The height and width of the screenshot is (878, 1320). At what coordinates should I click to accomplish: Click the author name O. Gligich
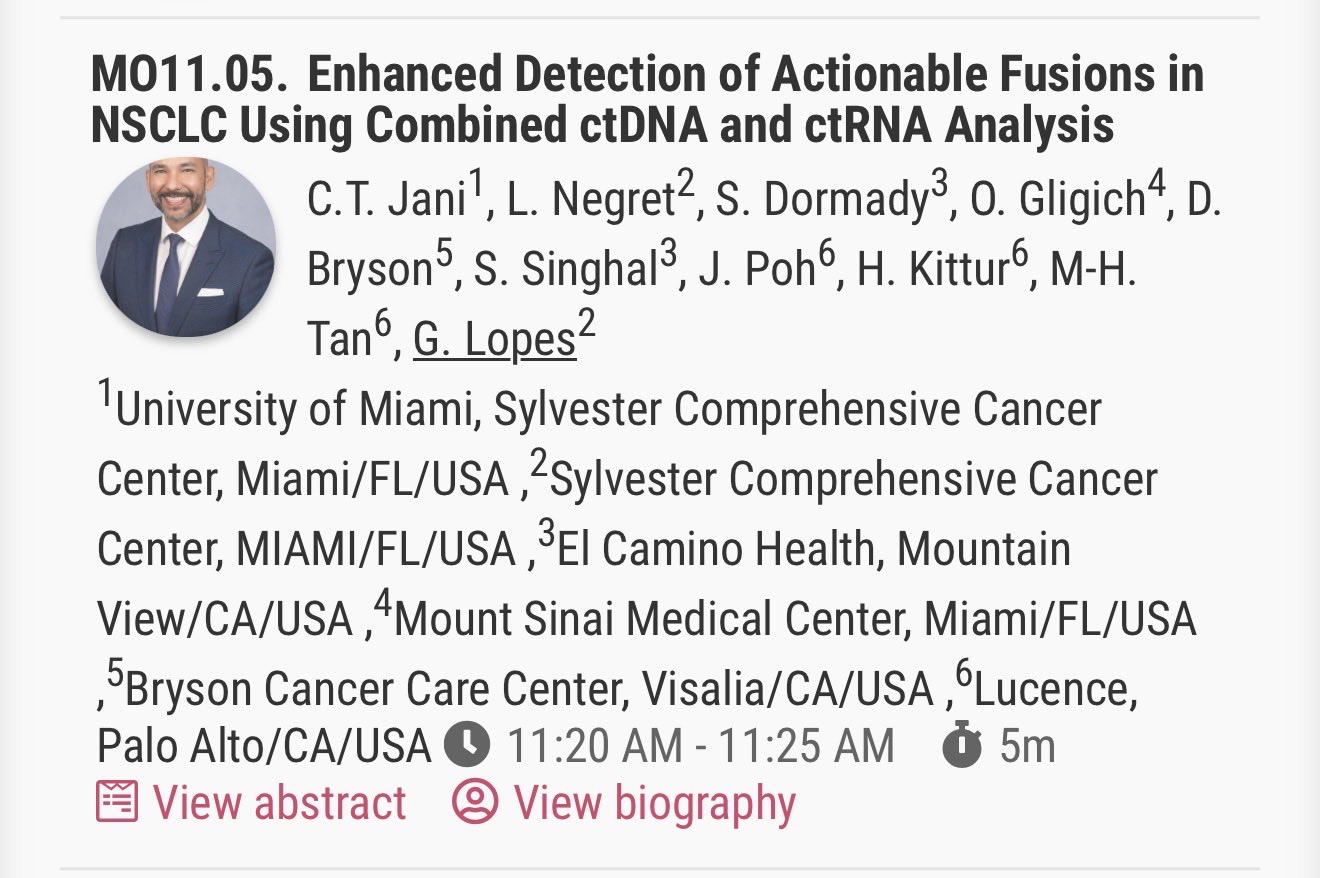point(1058,201)
